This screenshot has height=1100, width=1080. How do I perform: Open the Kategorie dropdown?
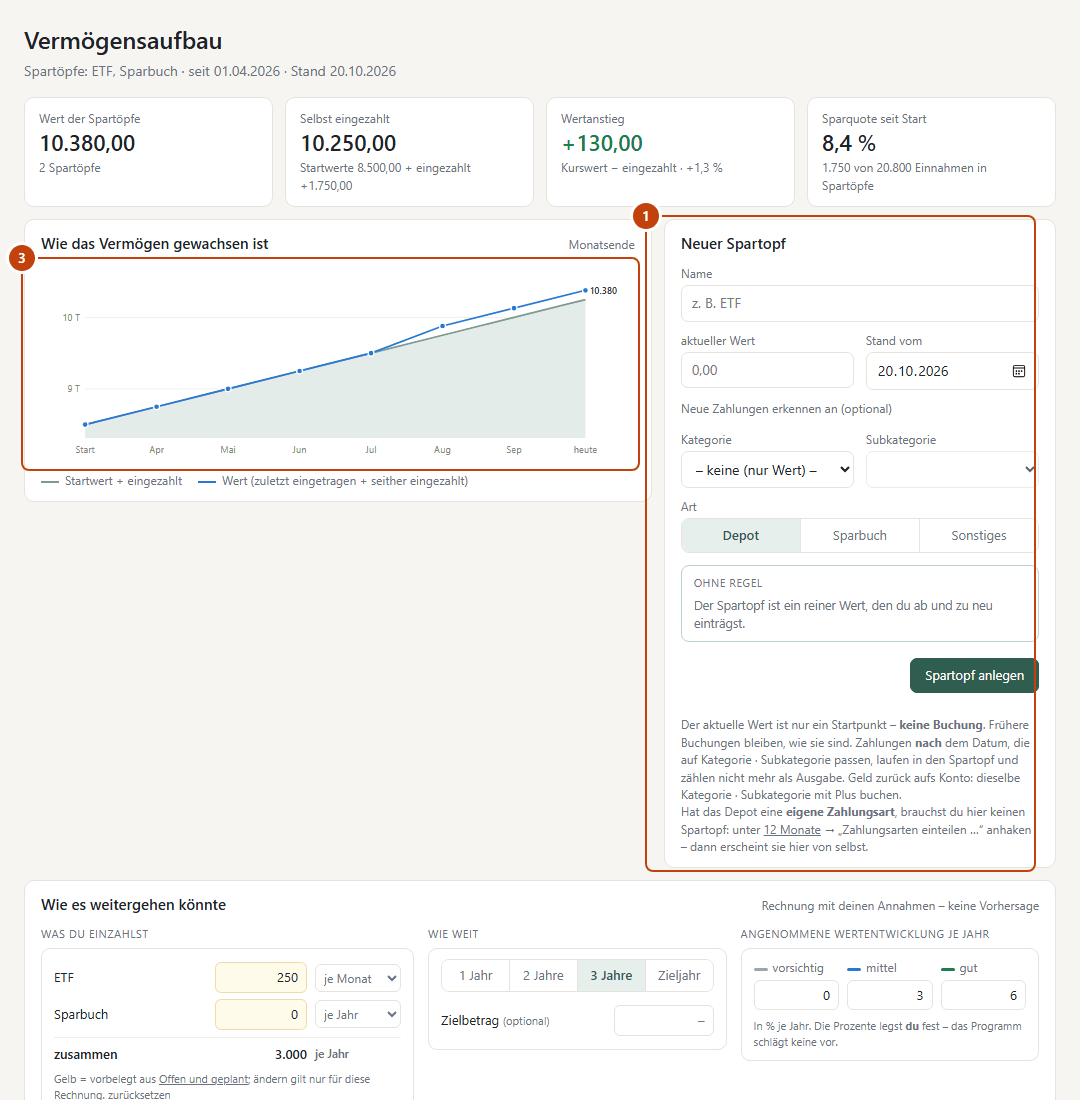[767, 470]
